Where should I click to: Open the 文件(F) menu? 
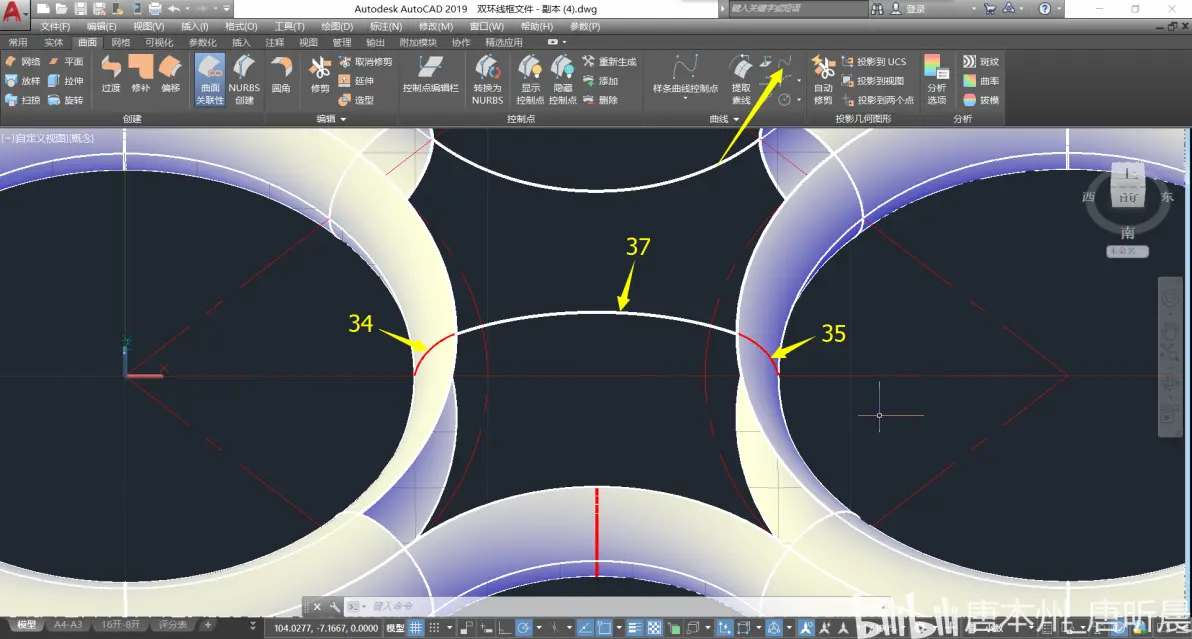55,27
